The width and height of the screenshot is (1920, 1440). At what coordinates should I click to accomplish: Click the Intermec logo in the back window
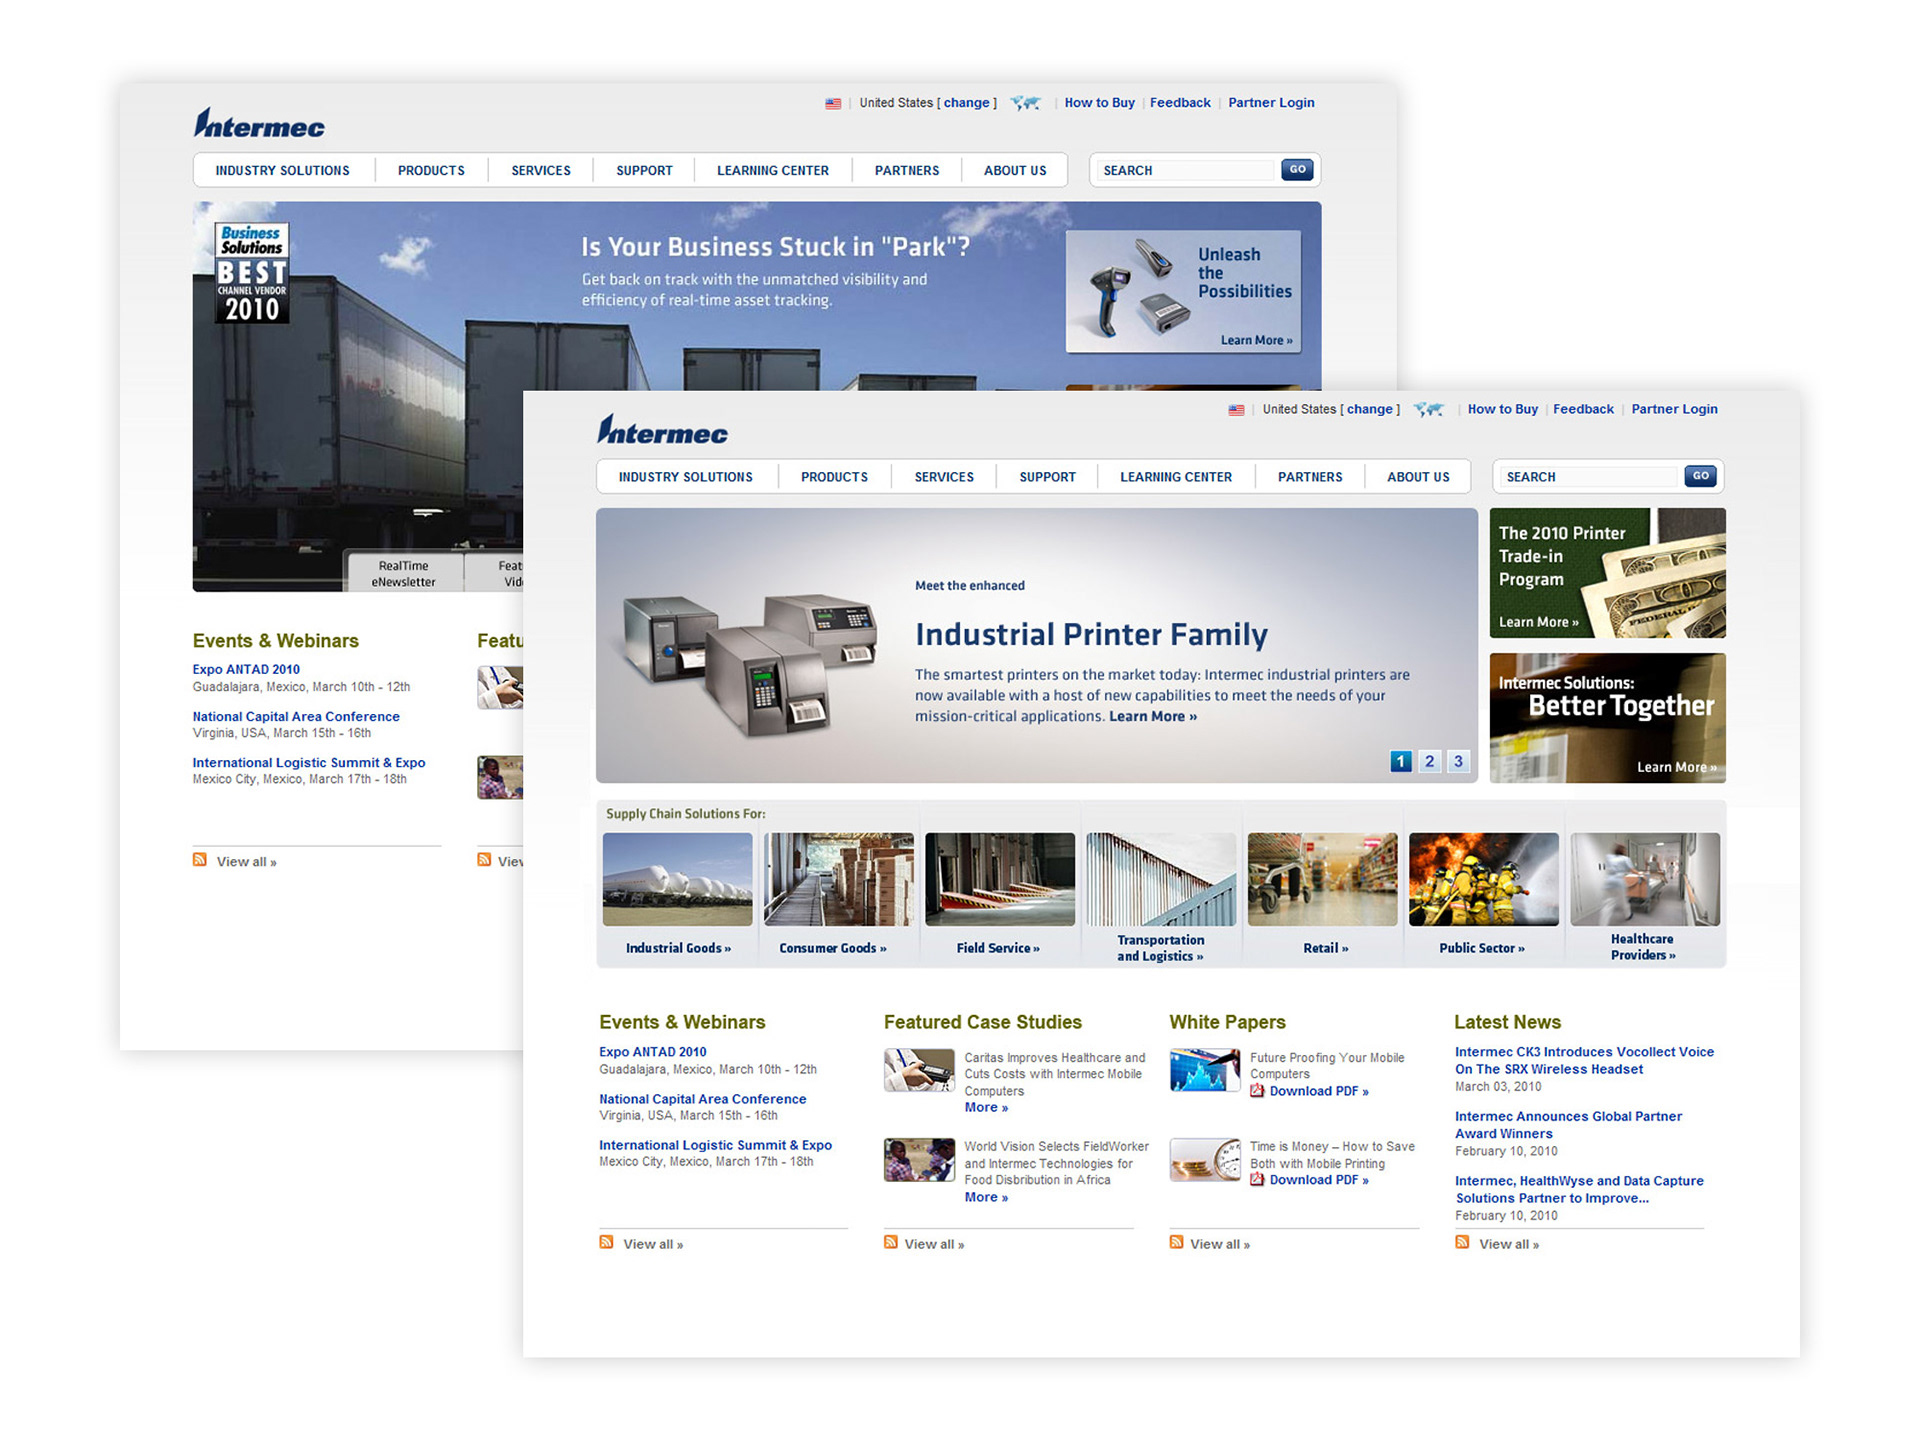[259, 123]
